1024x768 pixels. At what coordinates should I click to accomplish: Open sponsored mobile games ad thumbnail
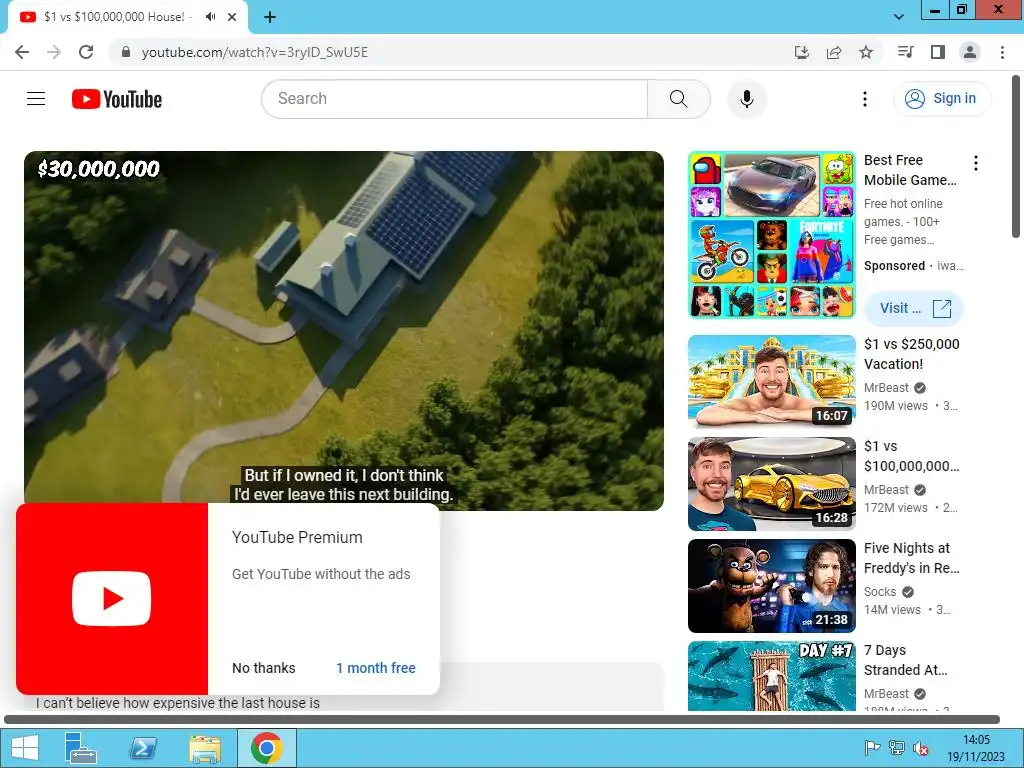771,235
